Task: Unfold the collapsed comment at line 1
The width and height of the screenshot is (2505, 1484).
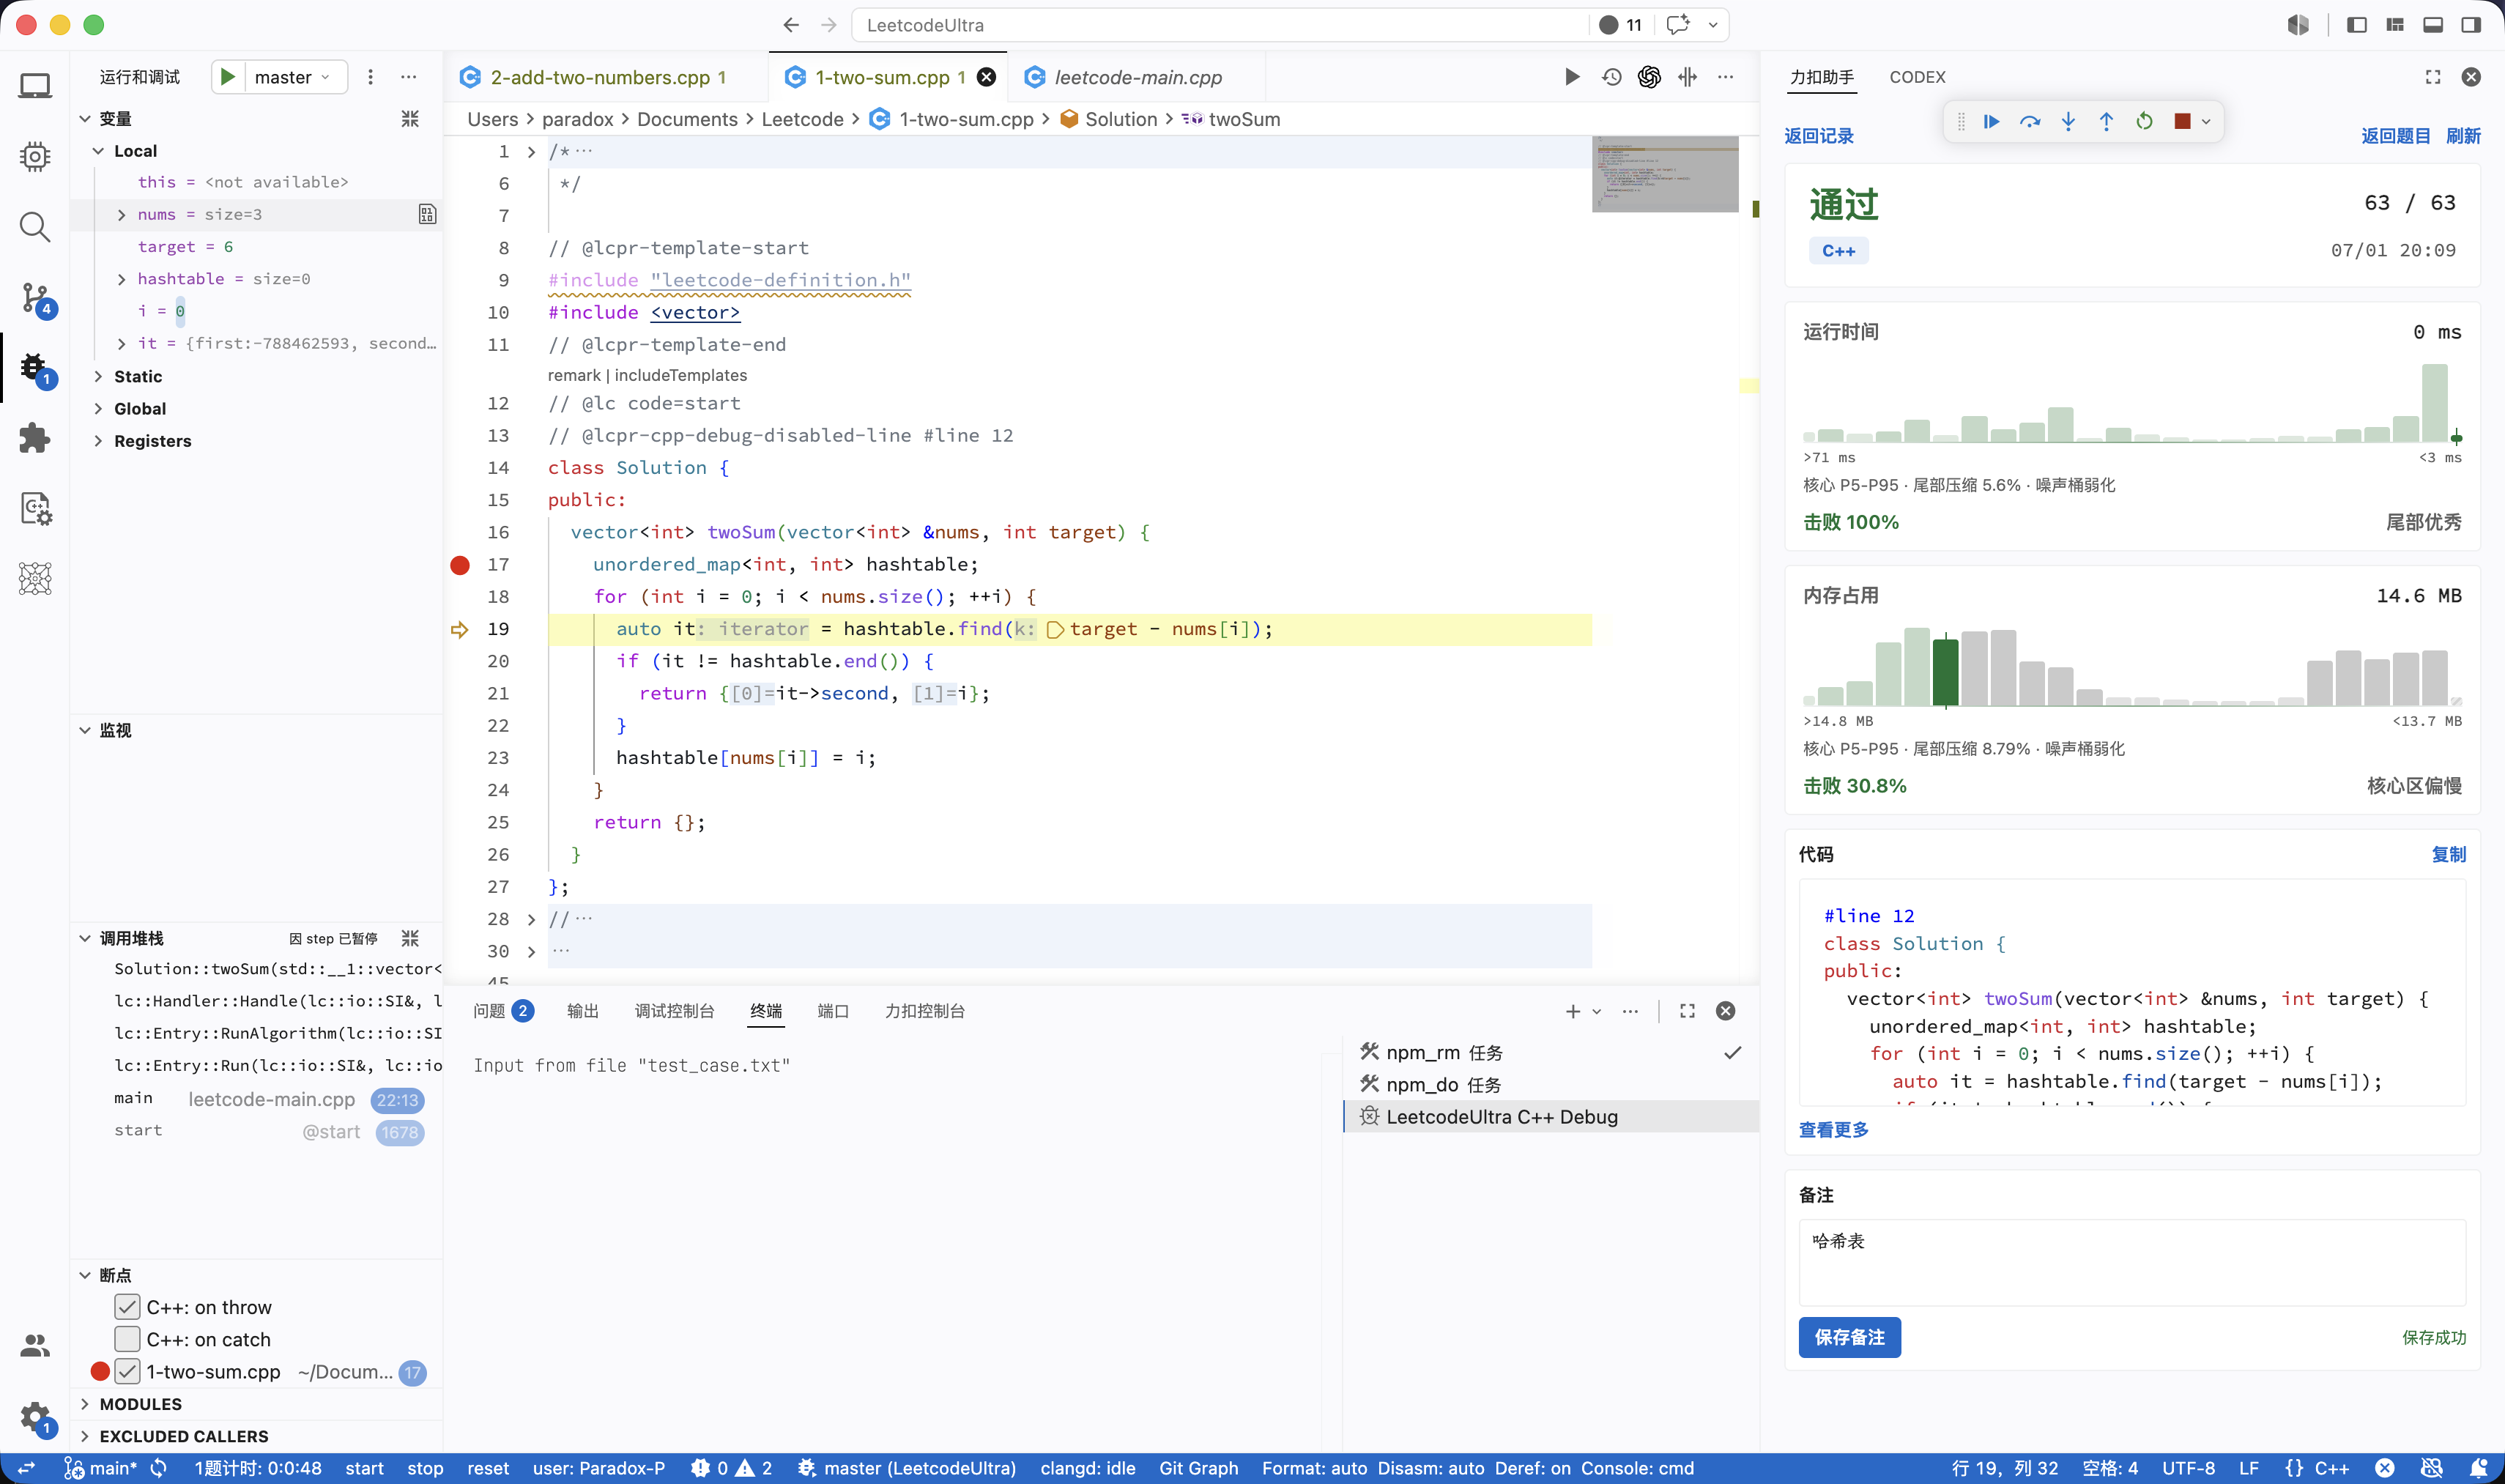Action: click(x=531, y=152)
